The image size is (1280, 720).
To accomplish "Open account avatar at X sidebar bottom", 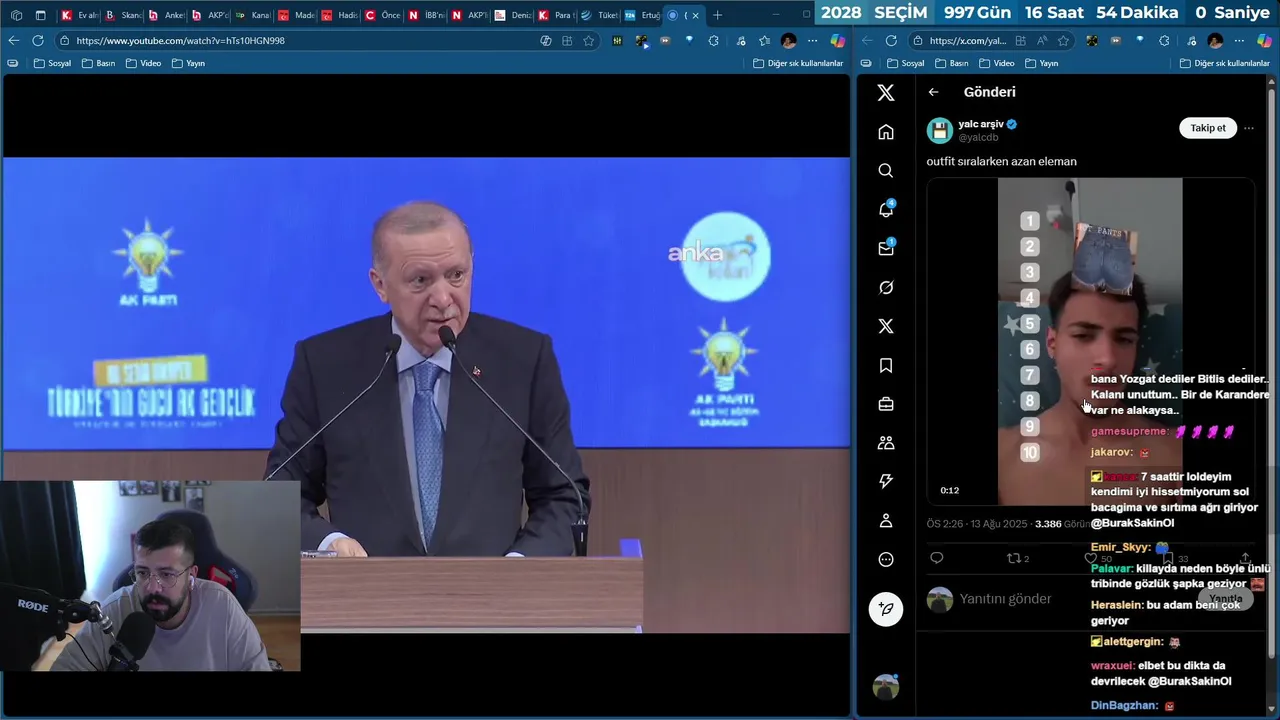I will 885,687.
